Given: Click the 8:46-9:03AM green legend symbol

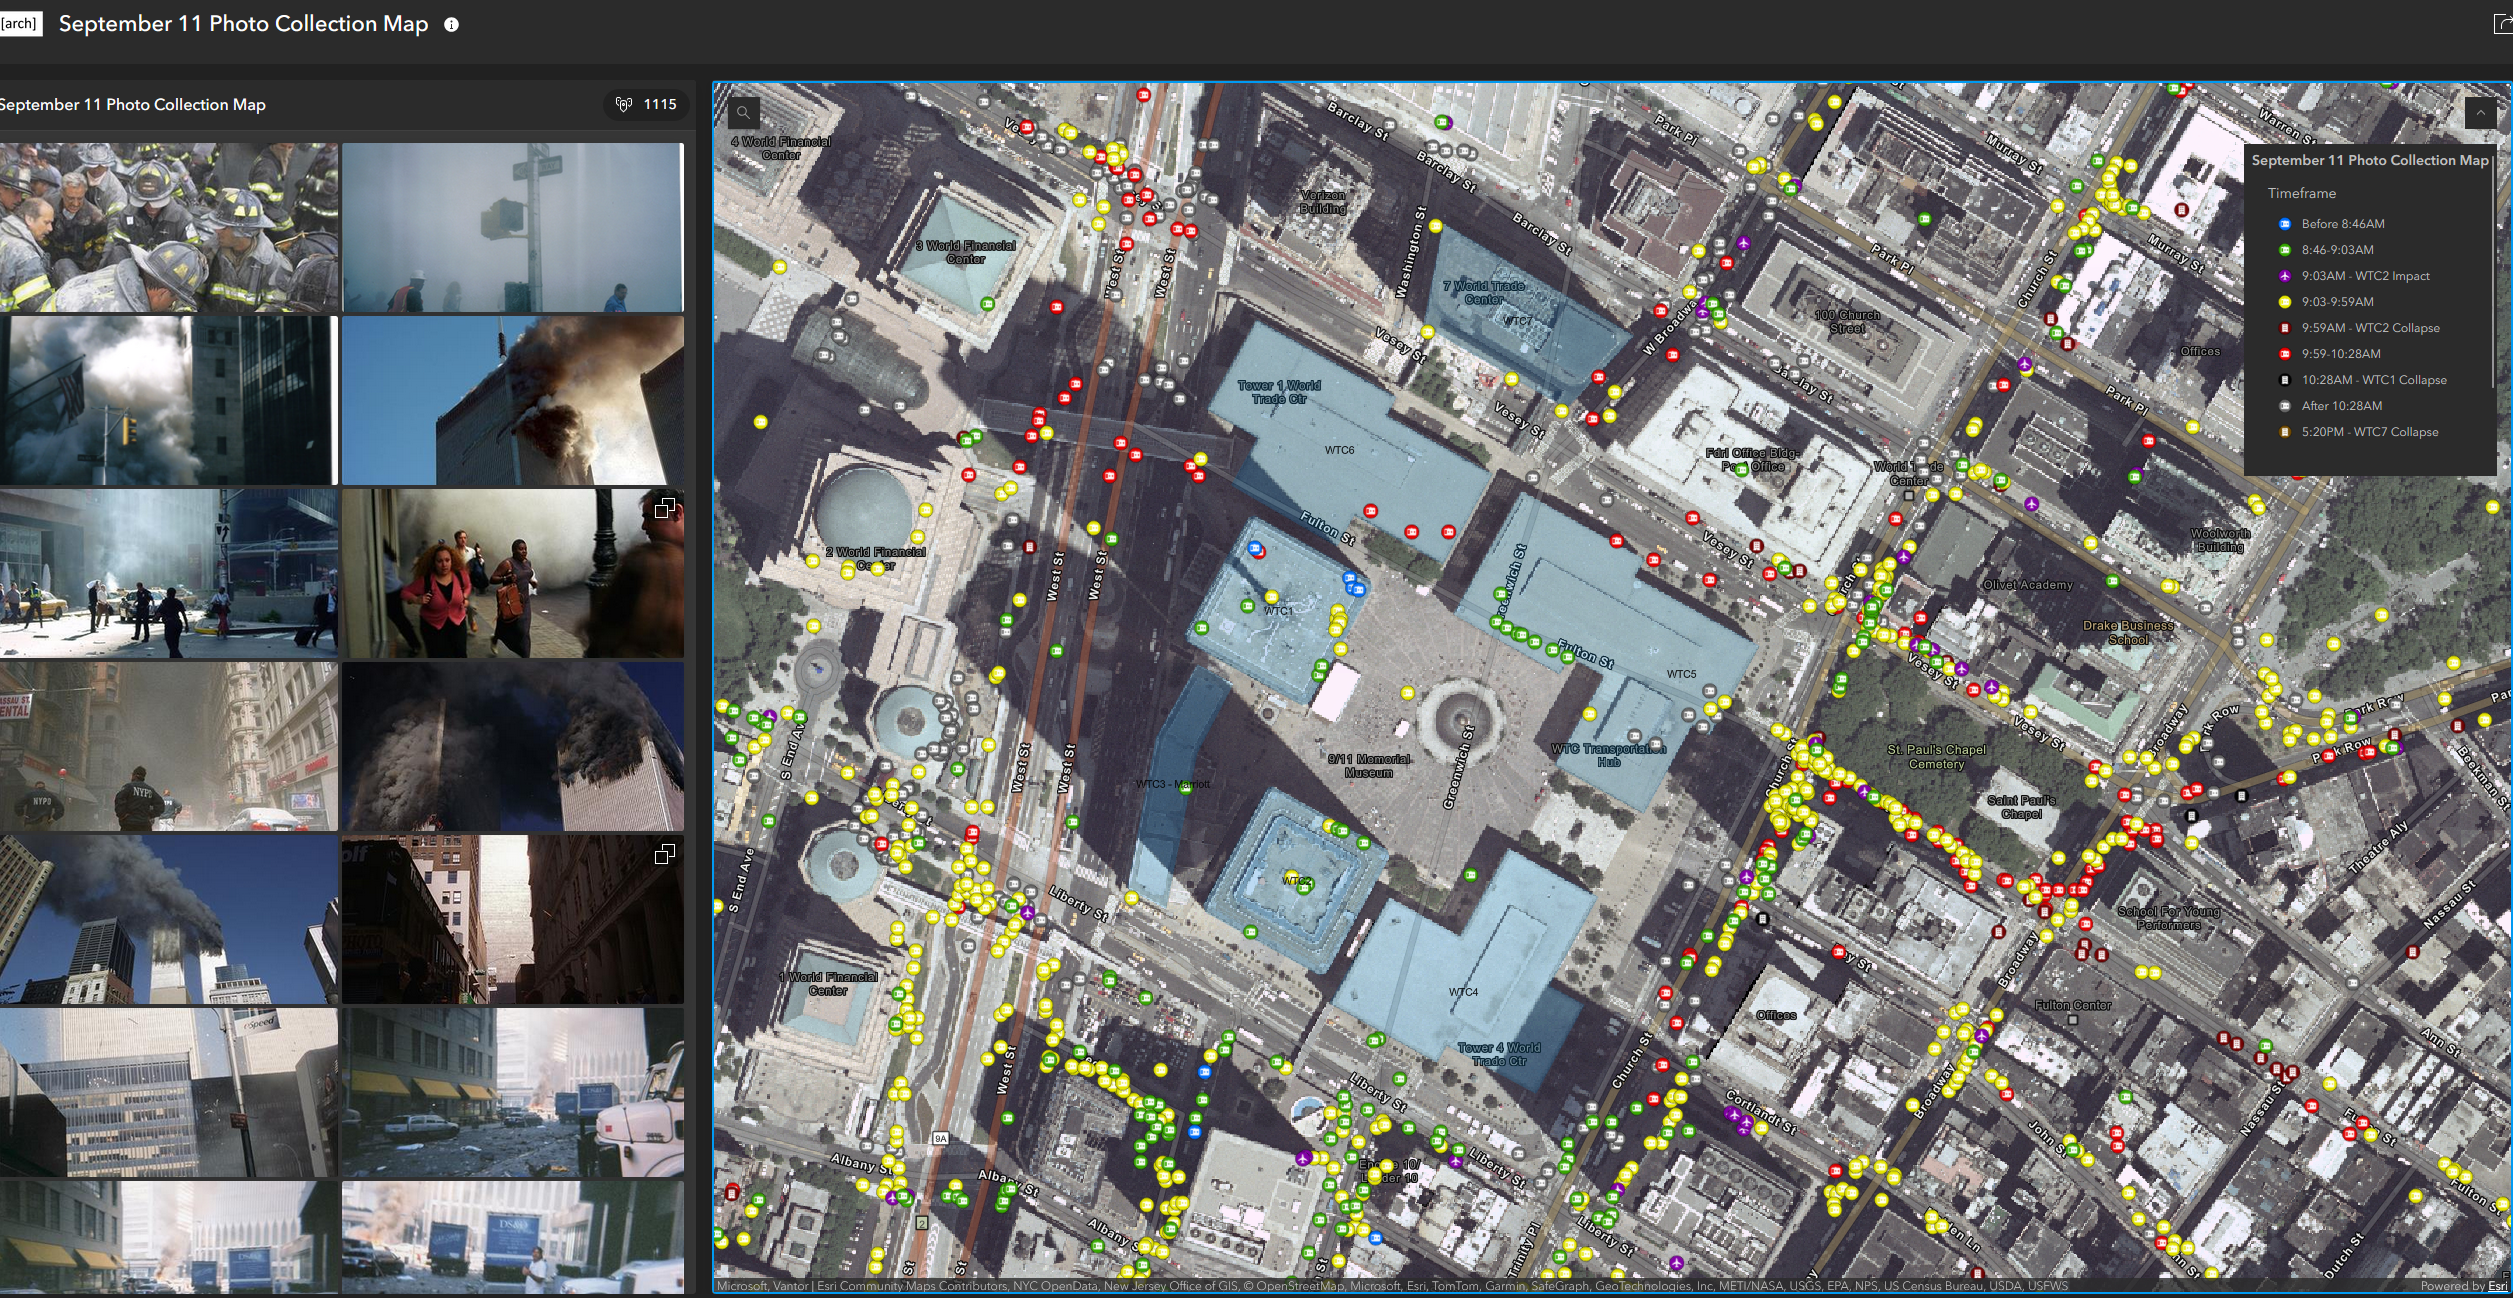Looking at the screenshot, I should coord(2285,250).
